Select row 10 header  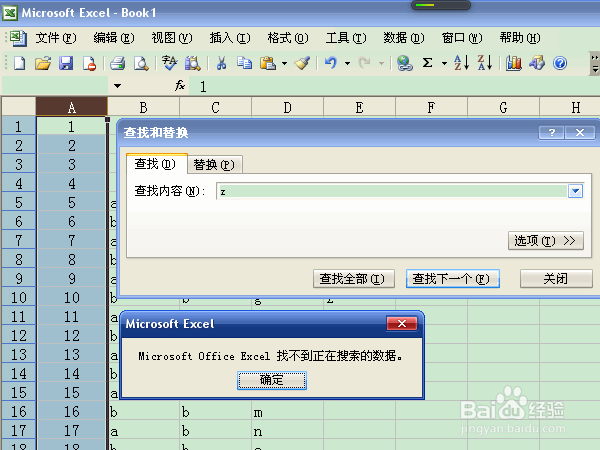pyautogui.click(x=19, y=297)
